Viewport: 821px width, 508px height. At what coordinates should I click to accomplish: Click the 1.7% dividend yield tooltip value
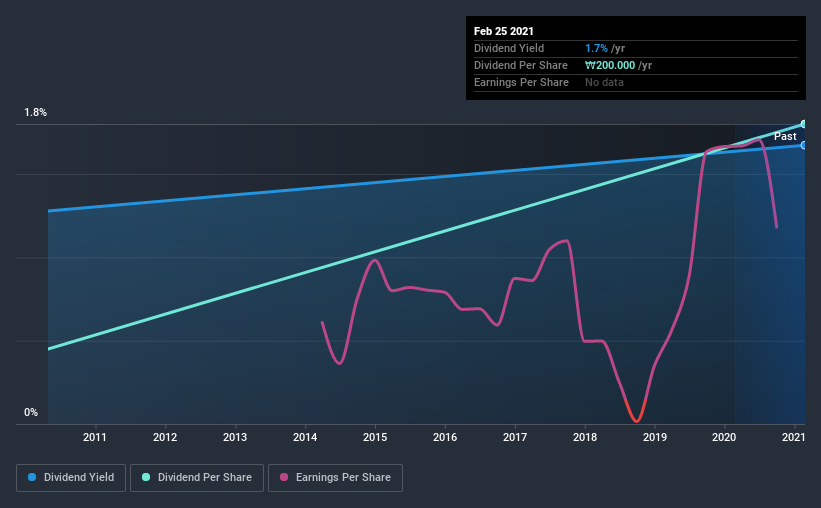(597, 48)
